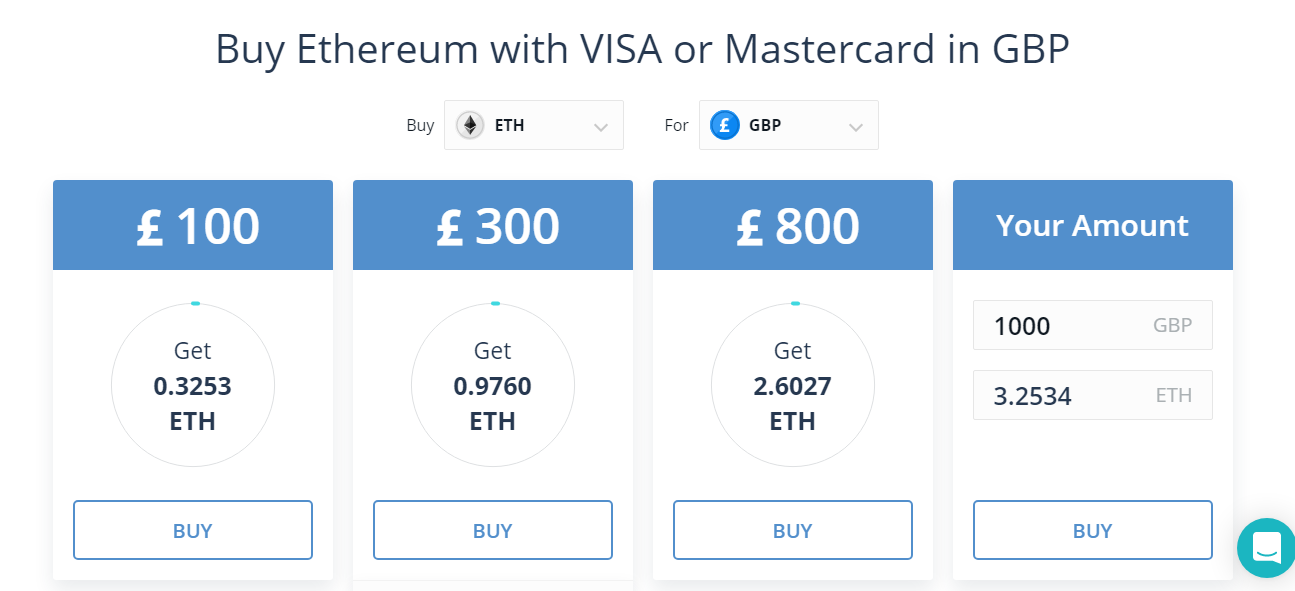Expand the GBP currency dropdown arrow
This screenshot has width=1295, height=591.
pyautogui.click(x=855, y=127)
